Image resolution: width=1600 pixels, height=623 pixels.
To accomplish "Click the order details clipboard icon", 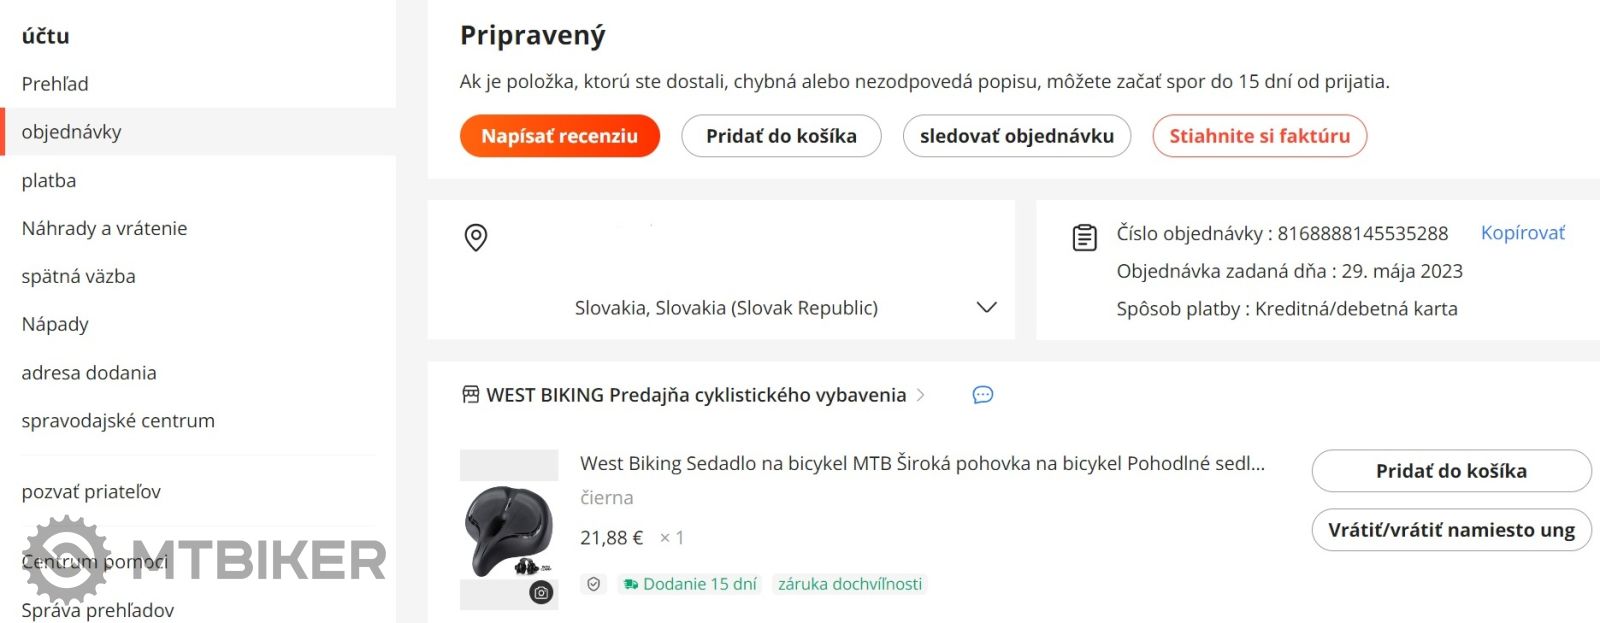I will pos(1084,238).
